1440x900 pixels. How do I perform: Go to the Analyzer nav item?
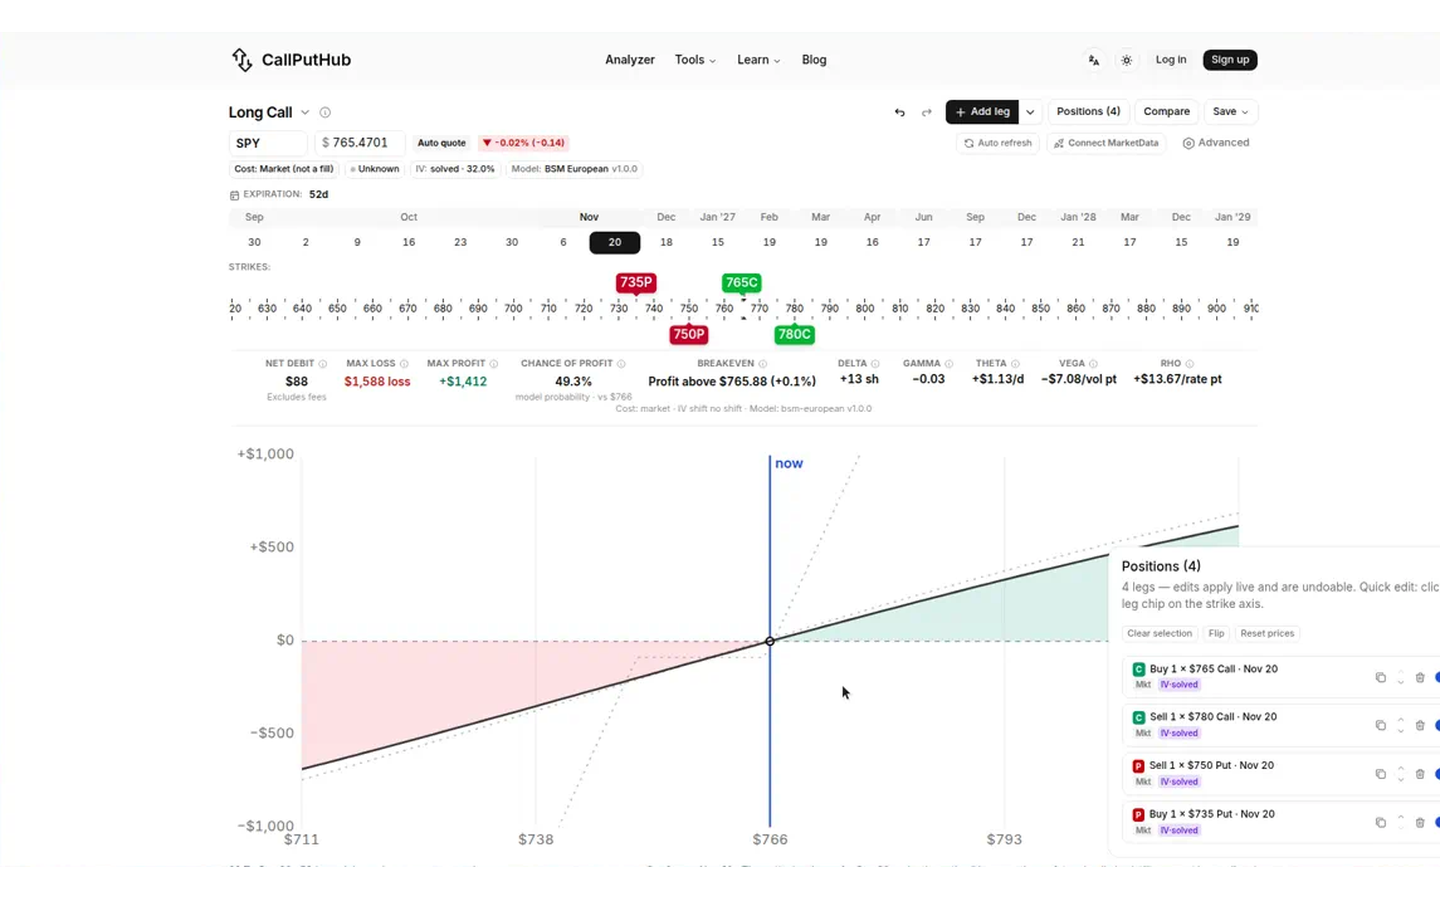(x=630, y=60)
